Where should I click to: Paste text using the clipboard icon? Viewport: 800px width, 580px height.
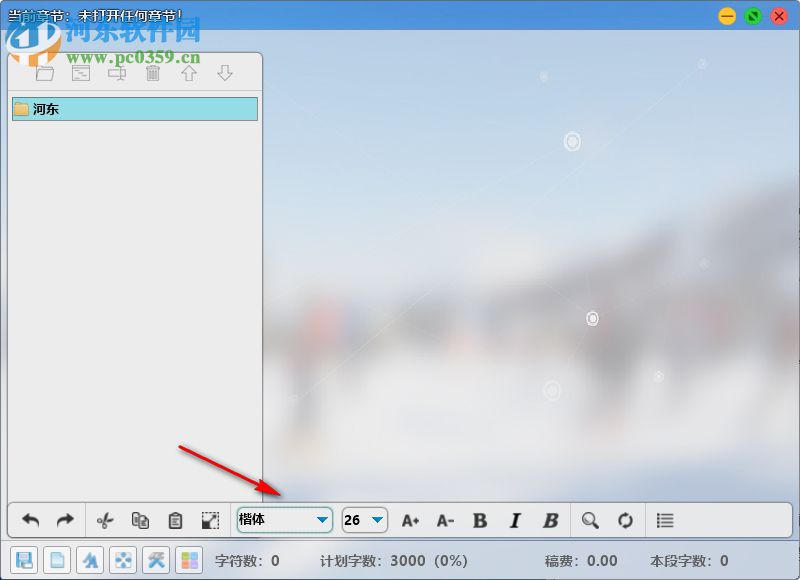click(175, 520)
